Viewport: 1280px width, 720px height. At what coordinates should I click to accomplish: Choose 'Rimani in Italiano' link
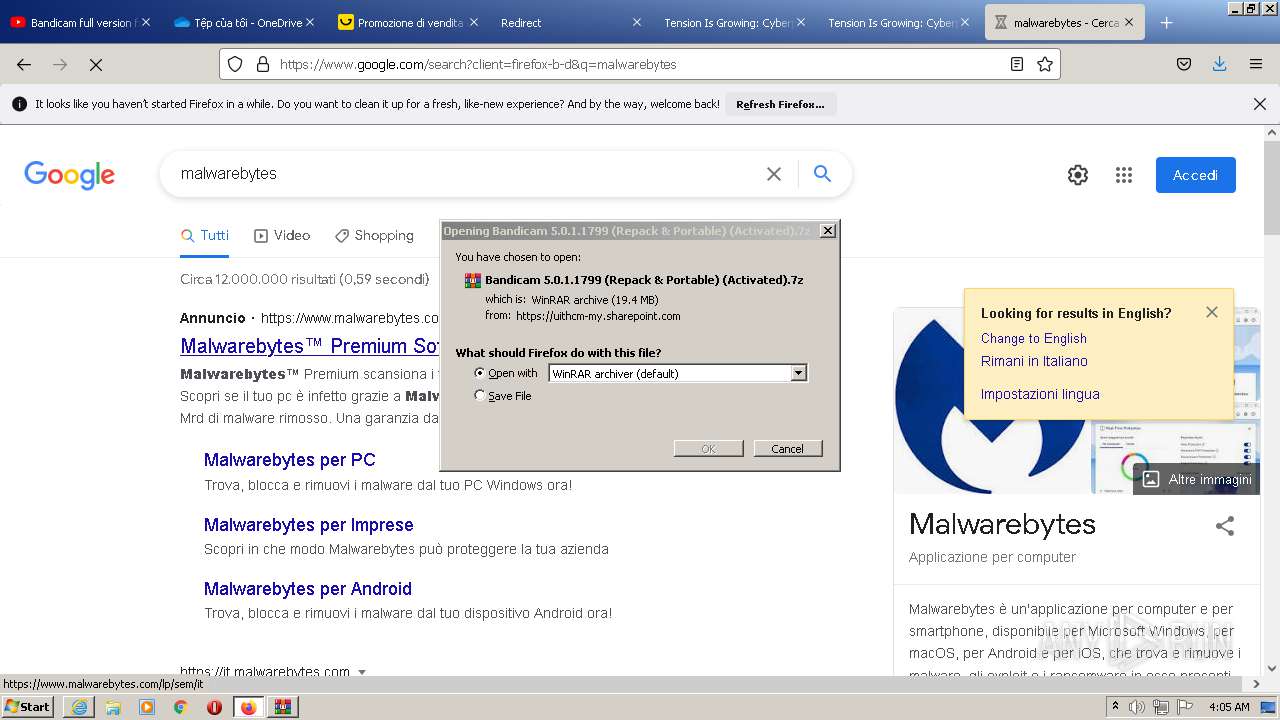1034,361
